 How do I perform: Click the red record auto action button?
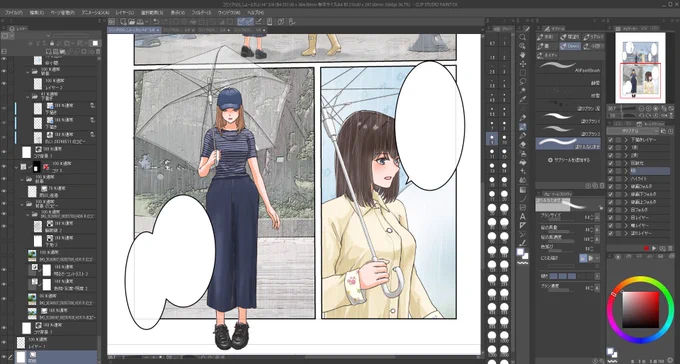pyautogui.click(x=646, y=248)
